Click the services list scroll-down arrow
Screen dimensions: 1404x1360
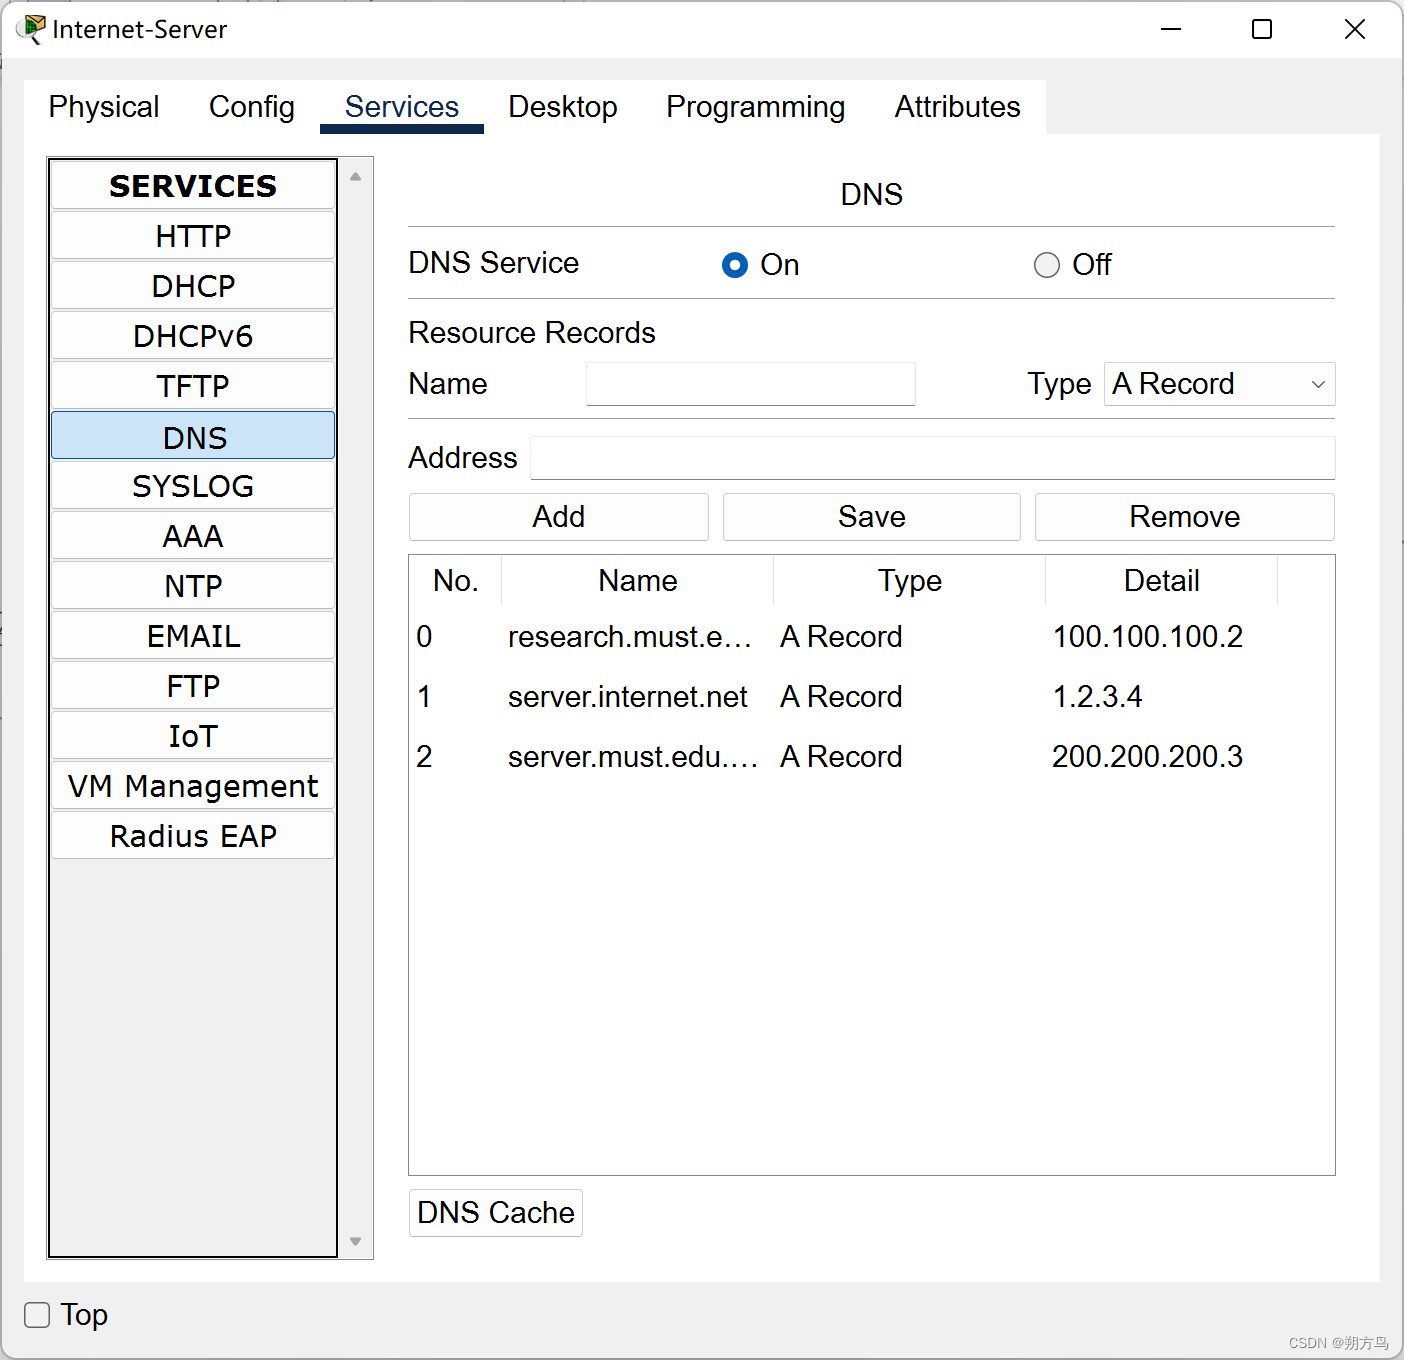pyautogui.click(x=355, y=1241)
